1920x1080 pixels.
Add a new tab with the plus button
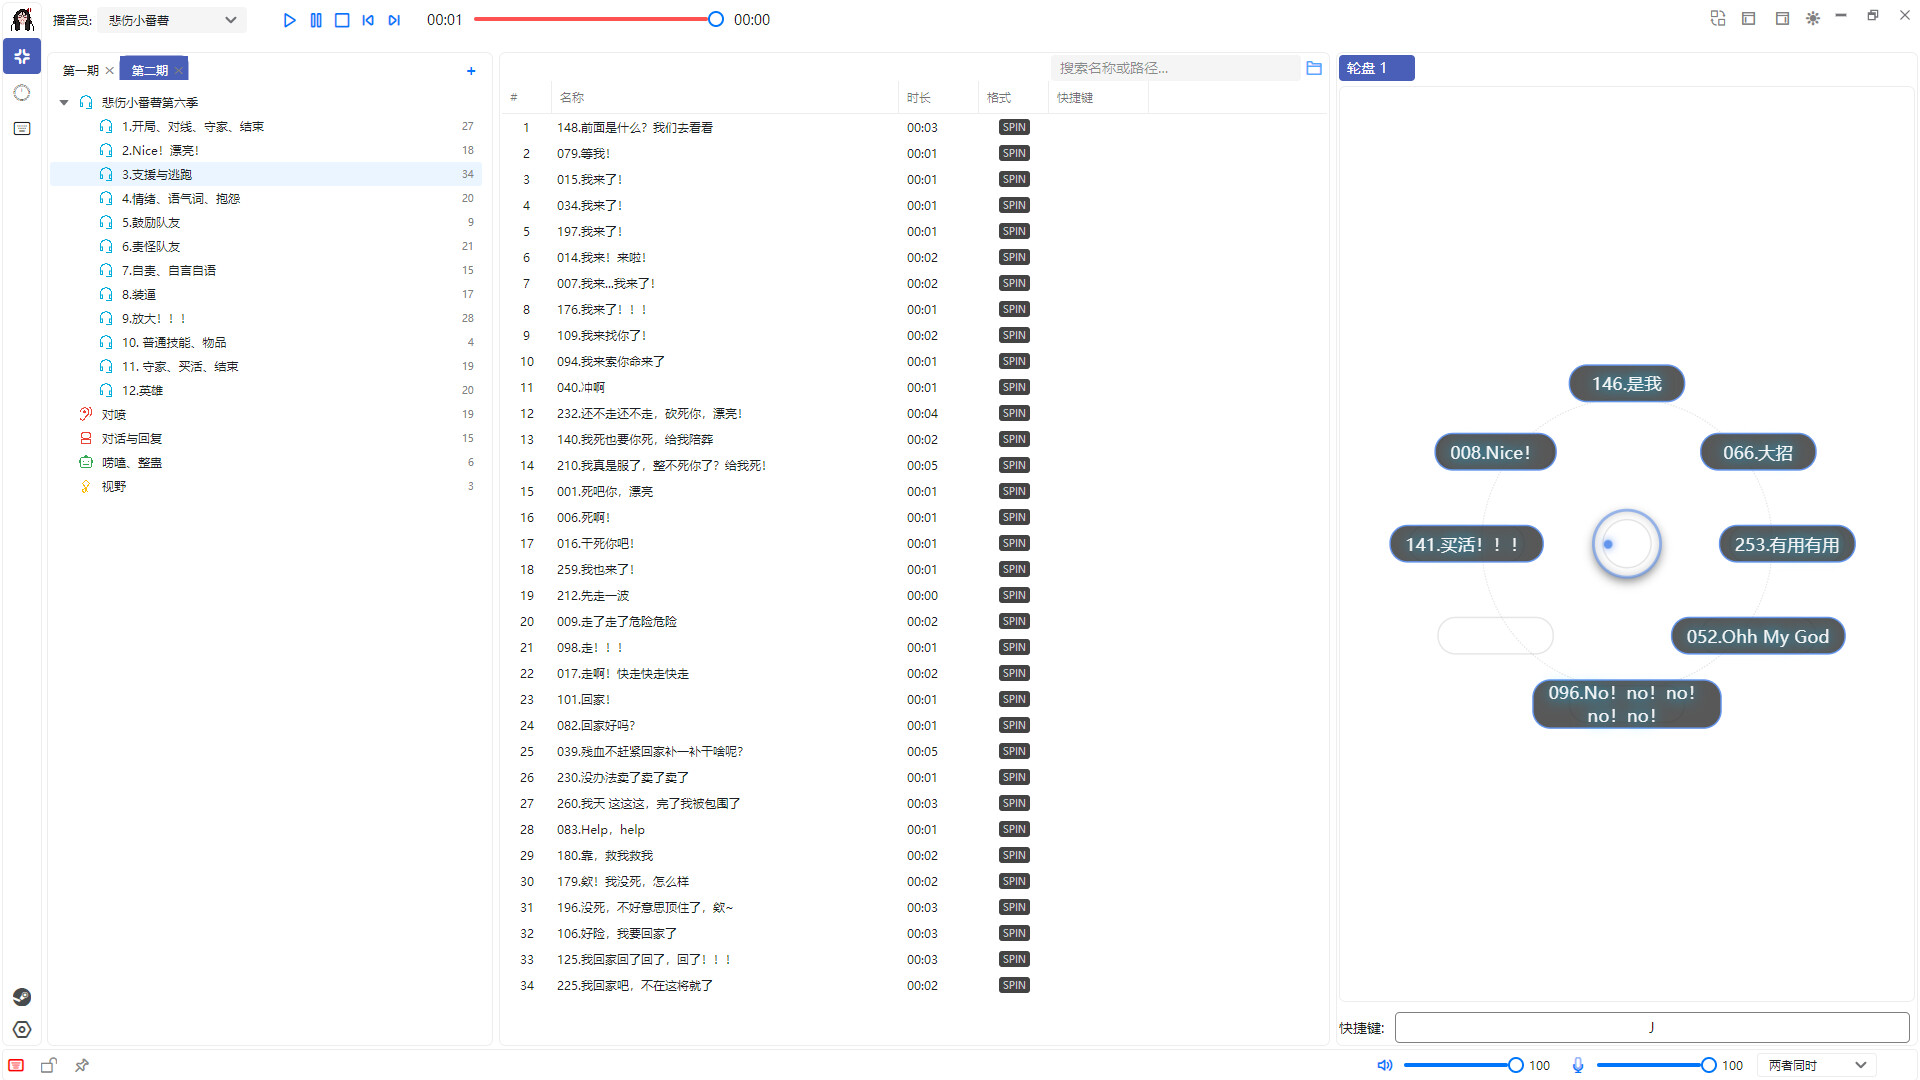tap(470, 70)
